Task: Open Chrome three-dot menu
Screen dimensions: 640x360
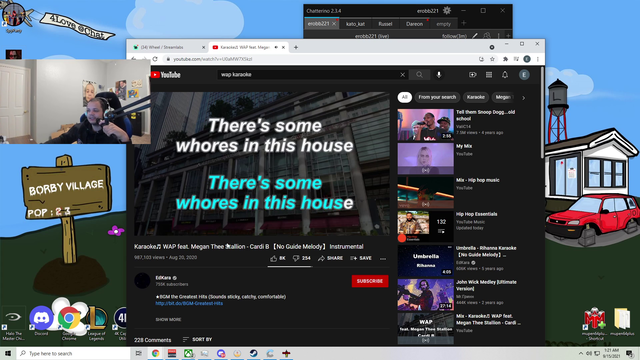Action: tap(538, 59)
